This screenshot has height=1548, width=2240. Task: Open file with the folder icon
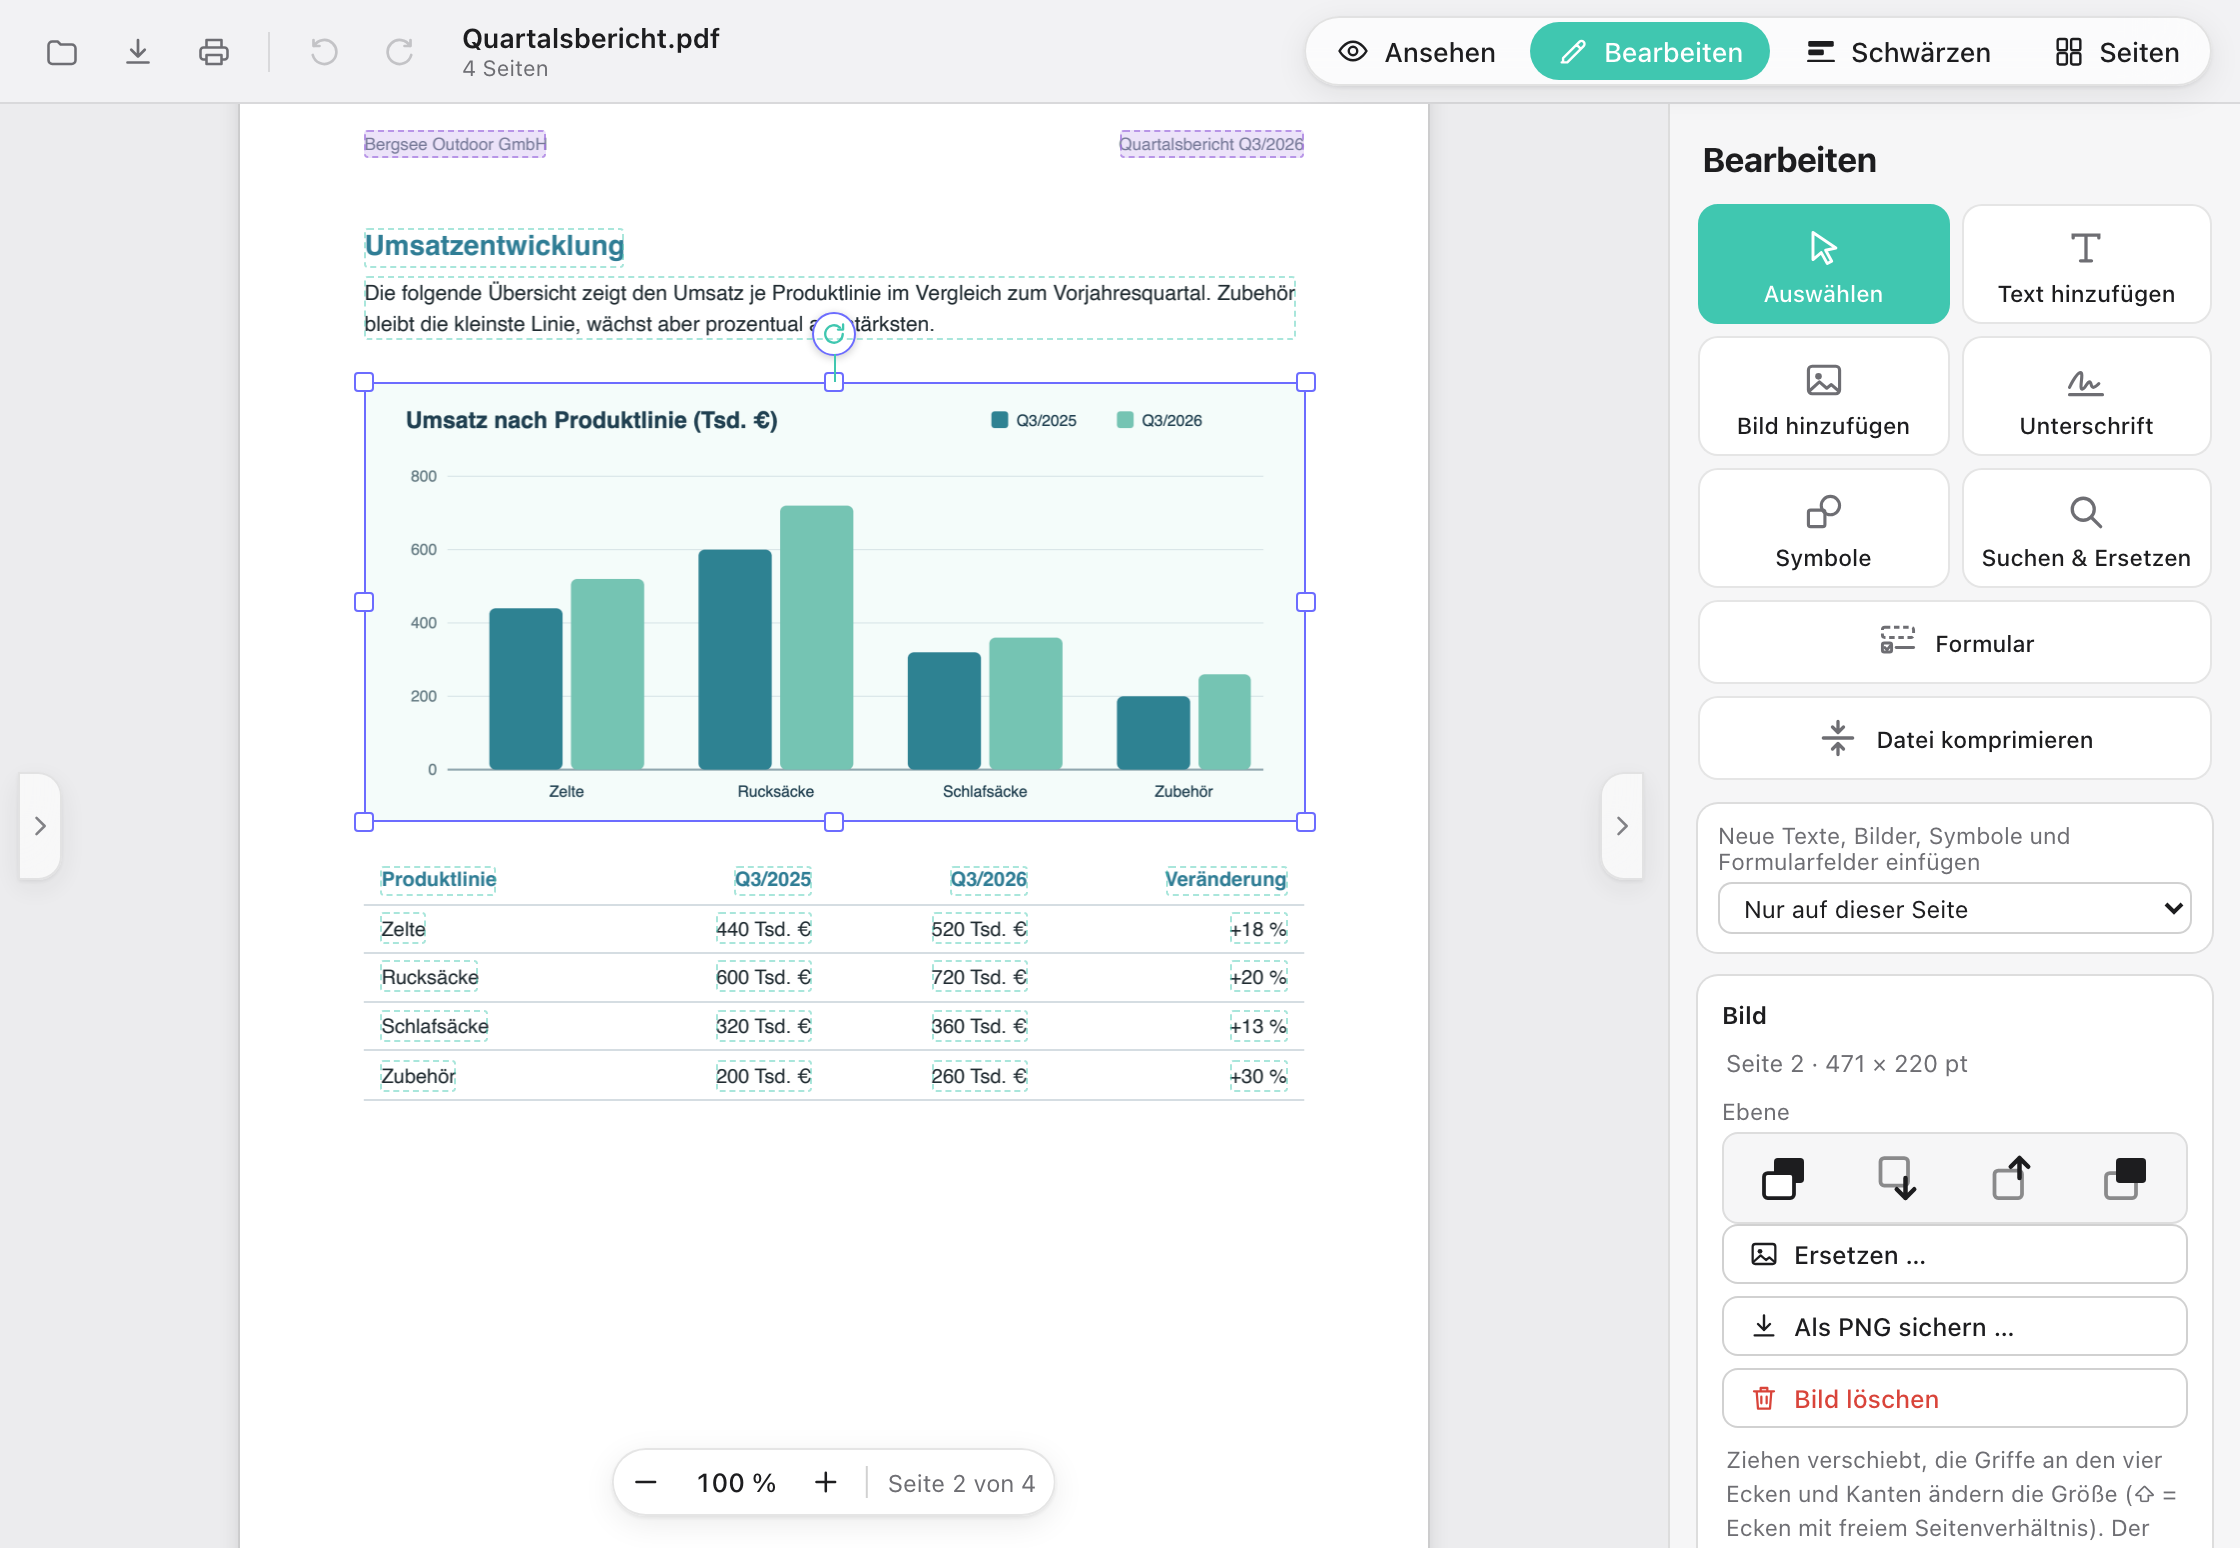click(x=62, y=52)
